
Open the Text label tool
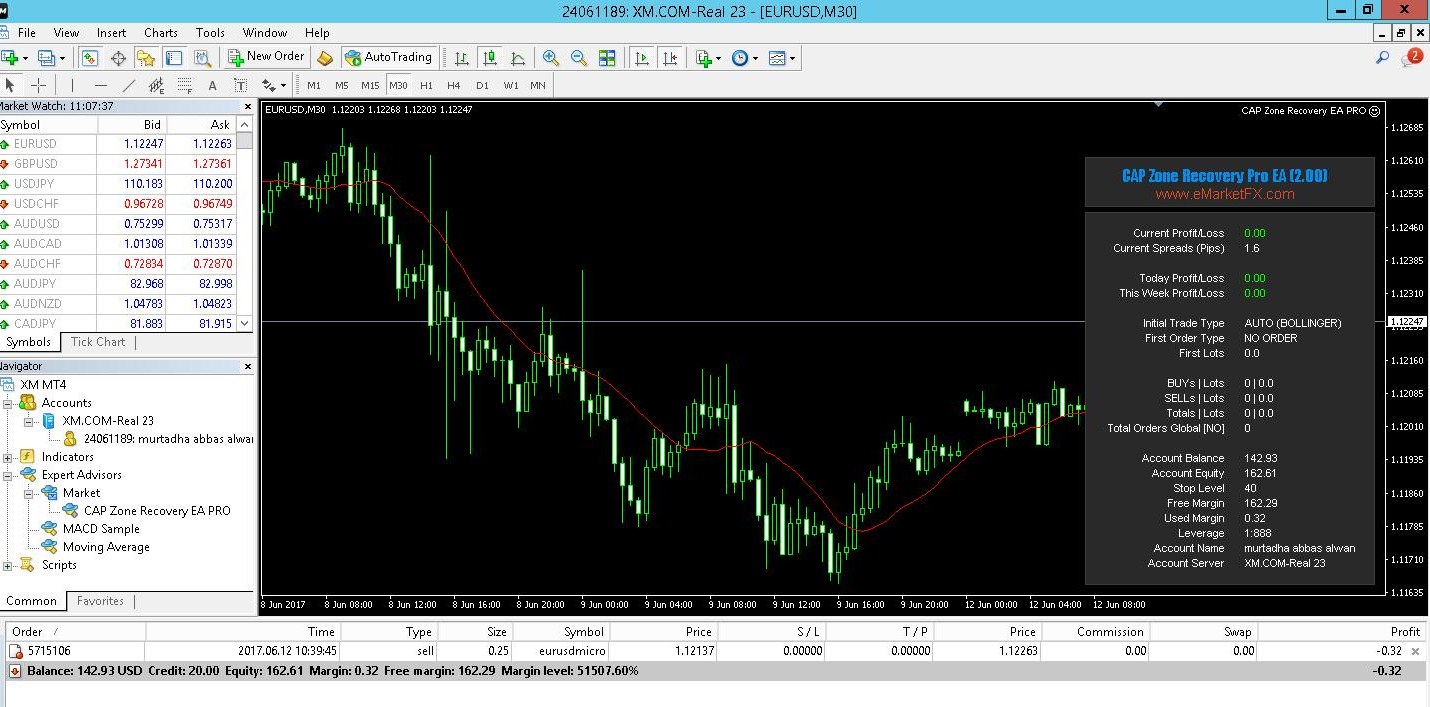click(x=240, y=85)
